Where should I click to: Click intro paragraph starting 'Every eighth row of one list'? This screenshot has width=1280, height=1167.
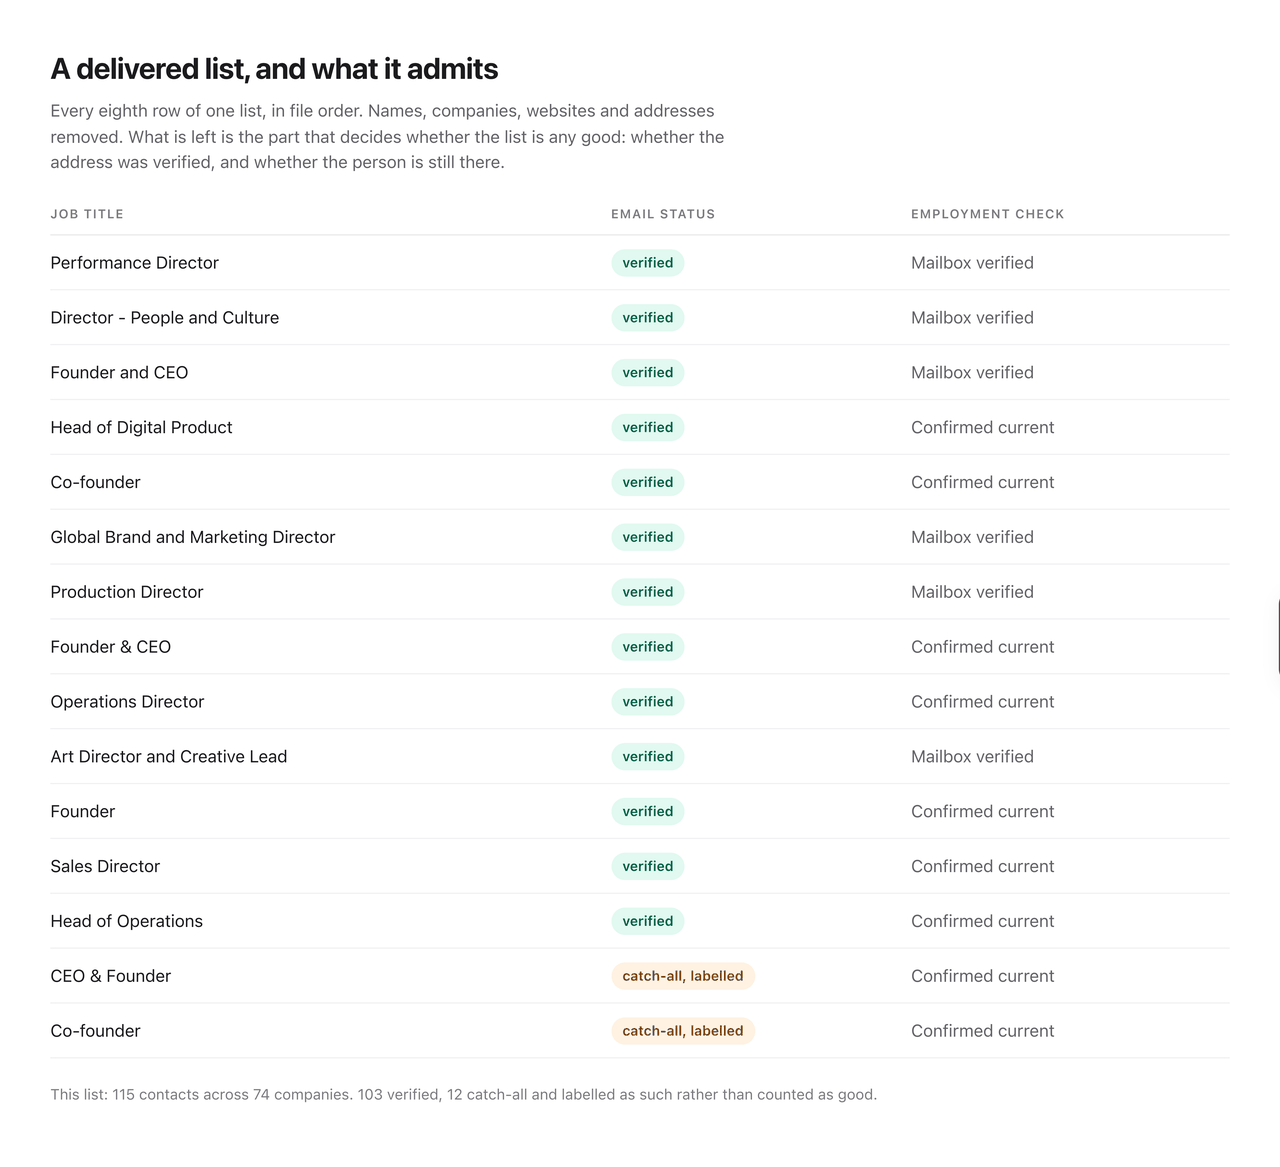coord(388,137)
